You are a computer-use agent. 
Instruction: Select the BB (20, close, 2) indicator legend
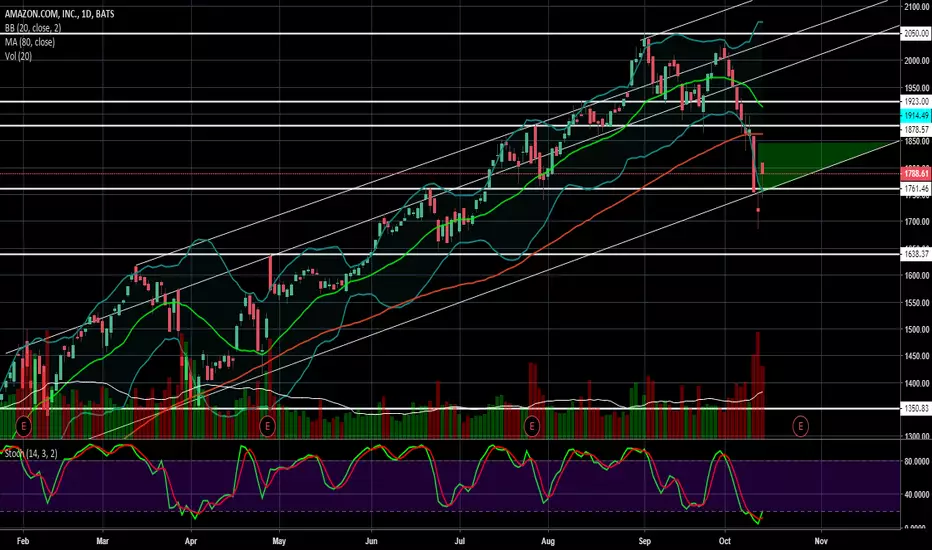[x=33, y=28]
